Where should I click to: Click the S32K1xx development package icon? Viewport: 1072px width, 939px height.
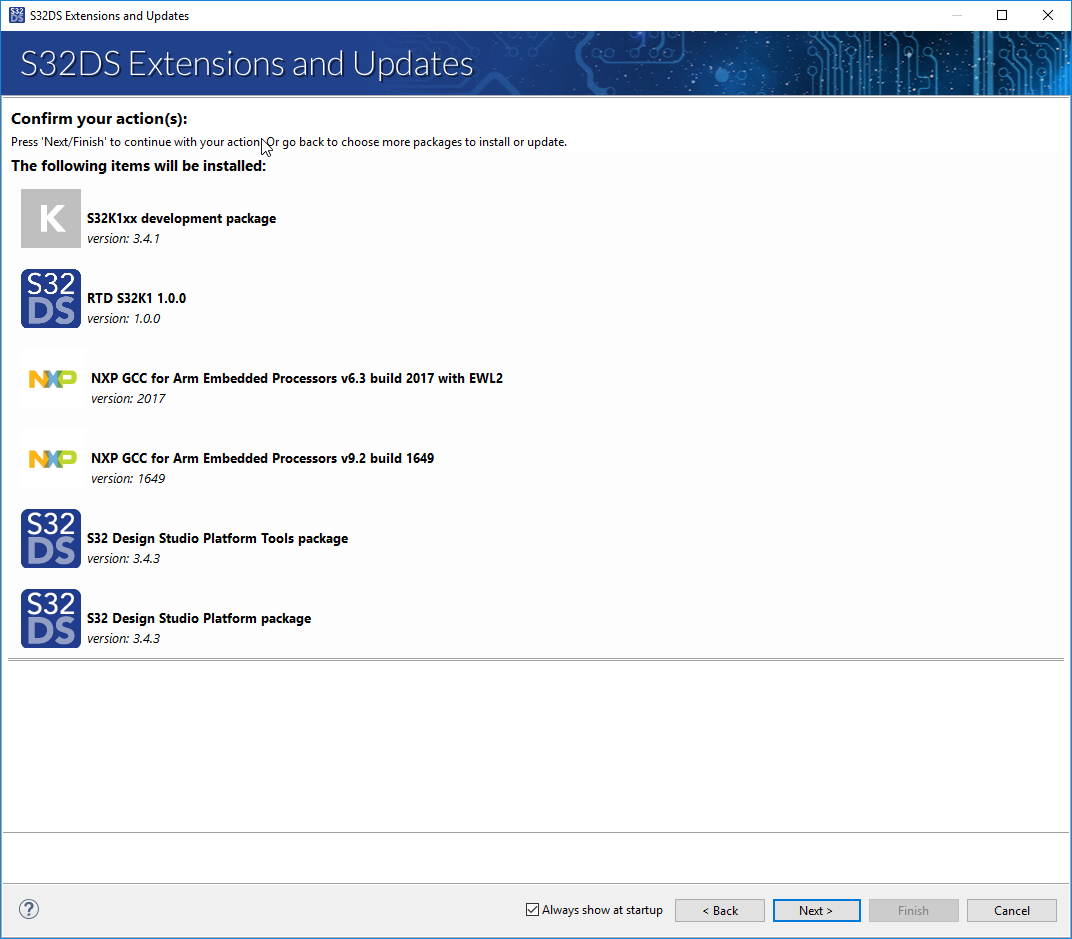pos(50,218)
